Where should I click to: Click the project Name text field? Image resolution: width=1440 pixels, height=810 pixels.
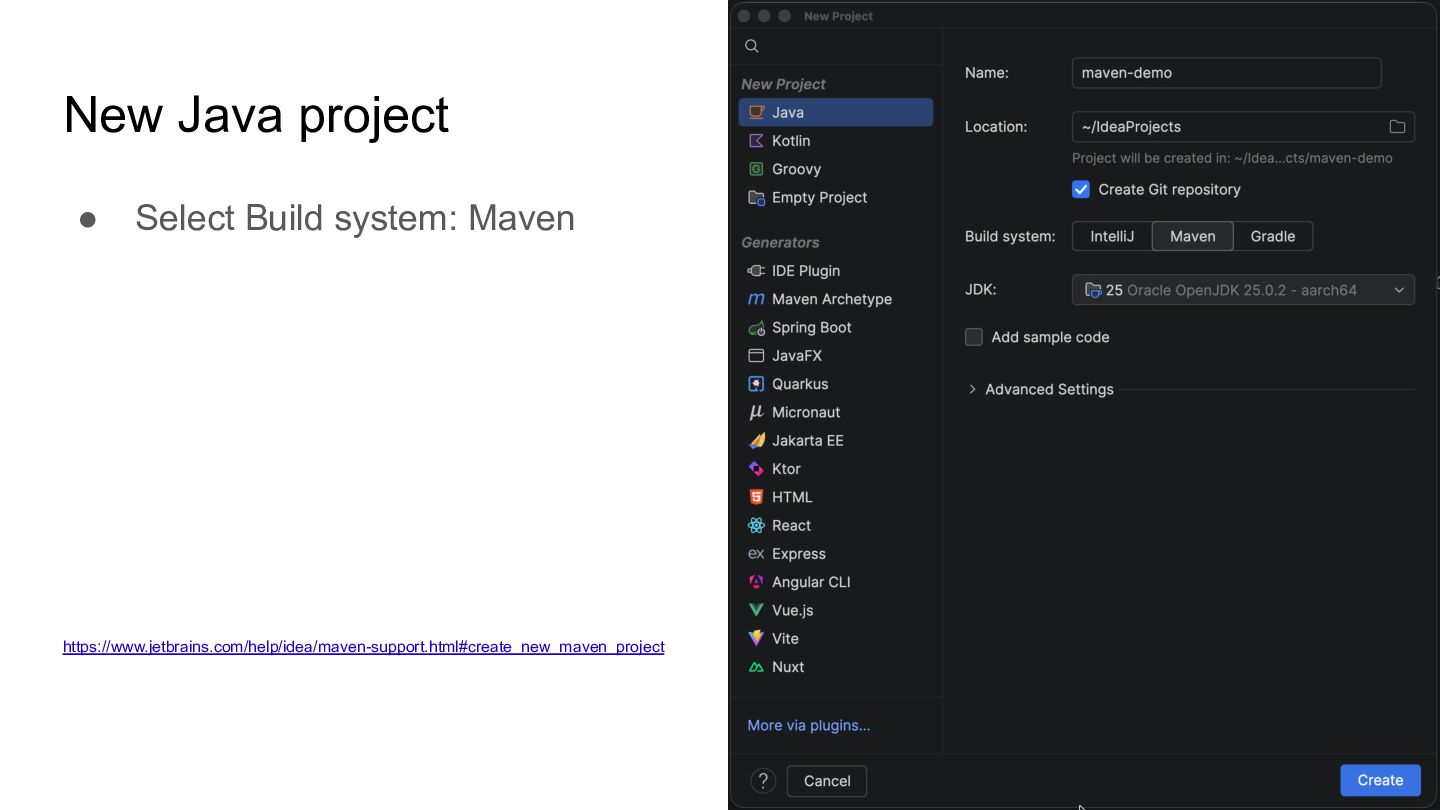coord(1226,73)
